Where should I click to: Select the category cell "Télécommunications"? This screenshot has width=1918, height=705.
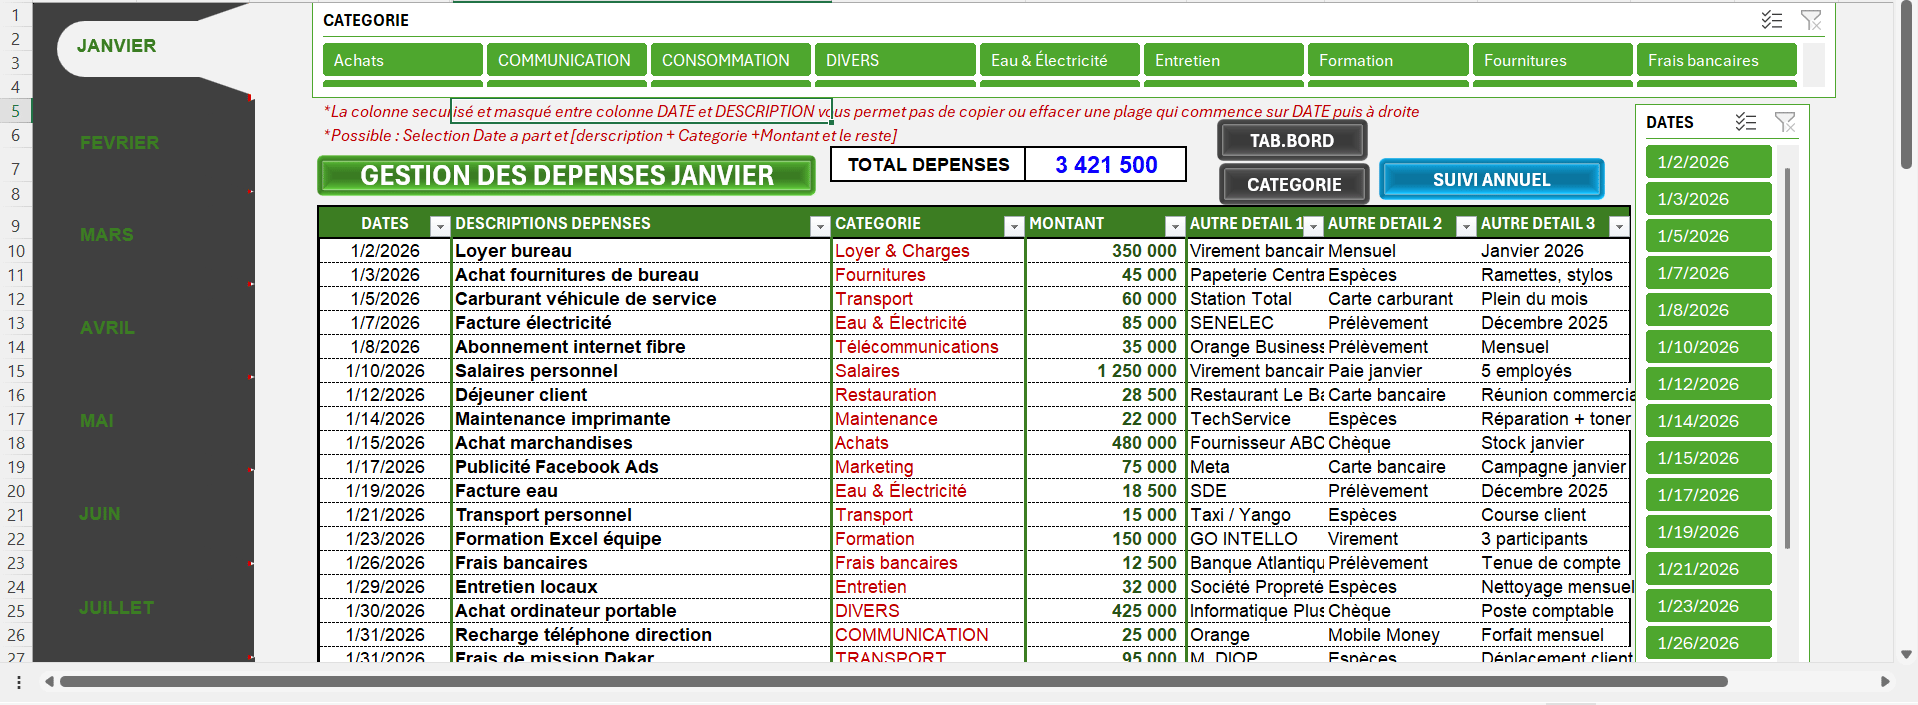928,347
